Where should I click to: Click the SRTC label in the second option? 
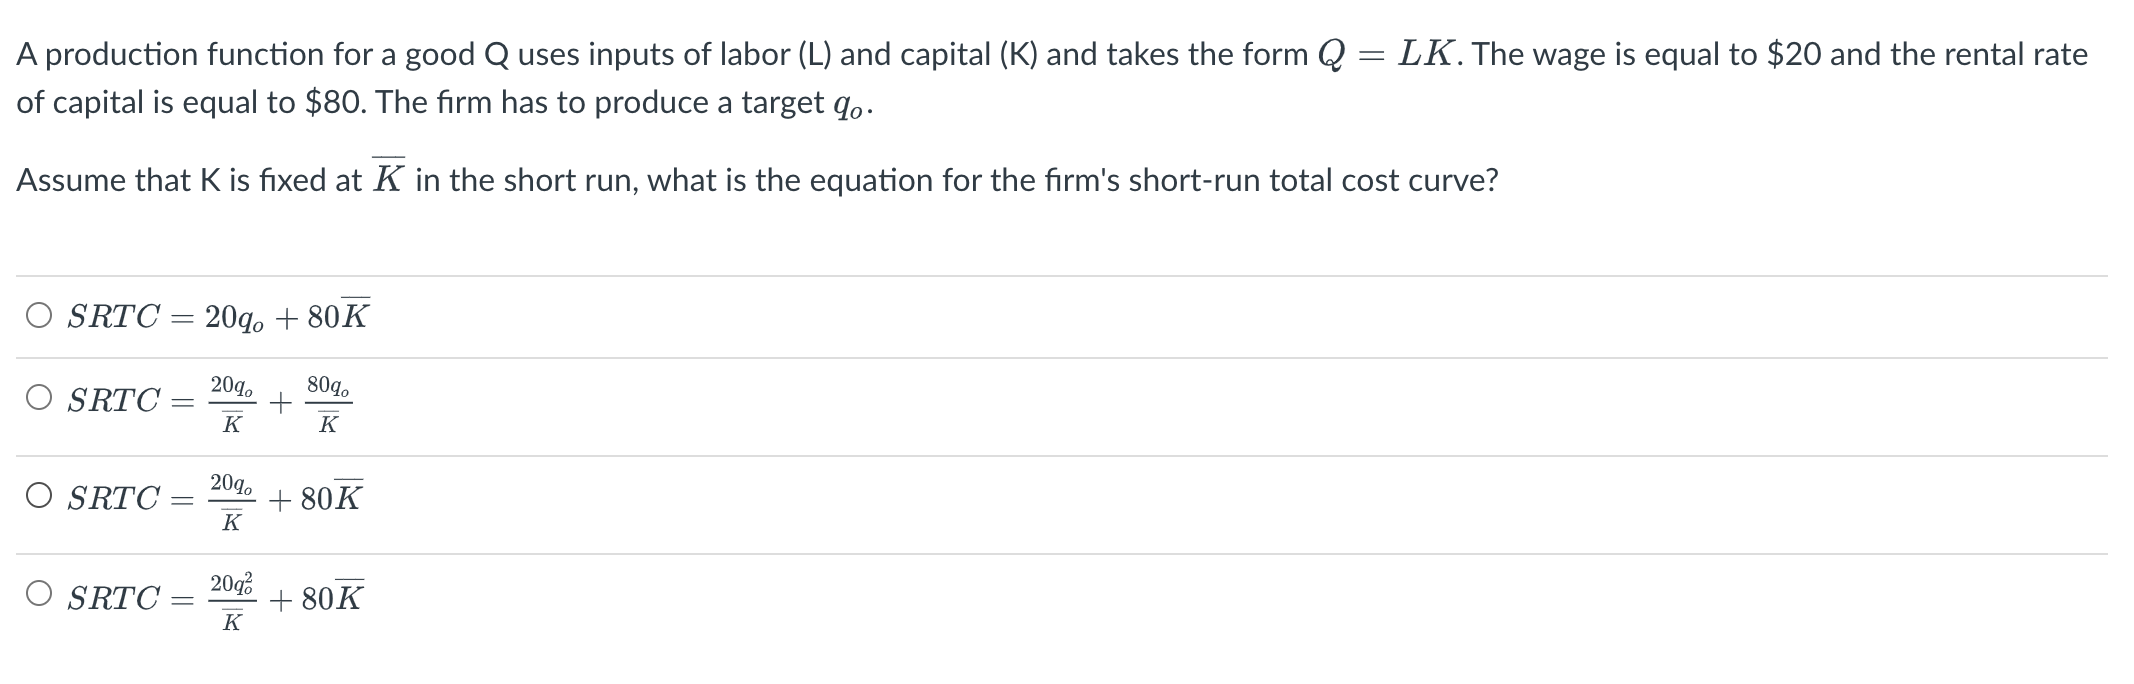coord(113,400)
